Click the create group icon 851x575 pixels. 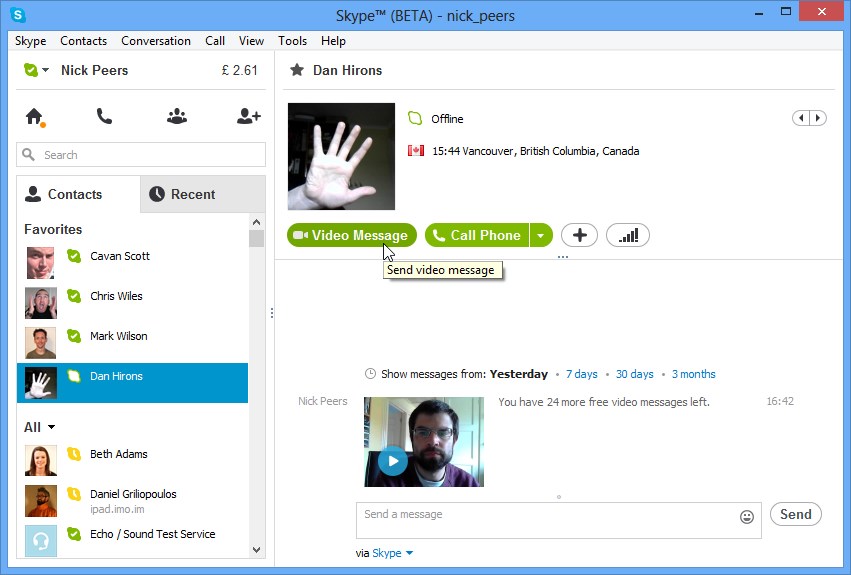(177, 116)
